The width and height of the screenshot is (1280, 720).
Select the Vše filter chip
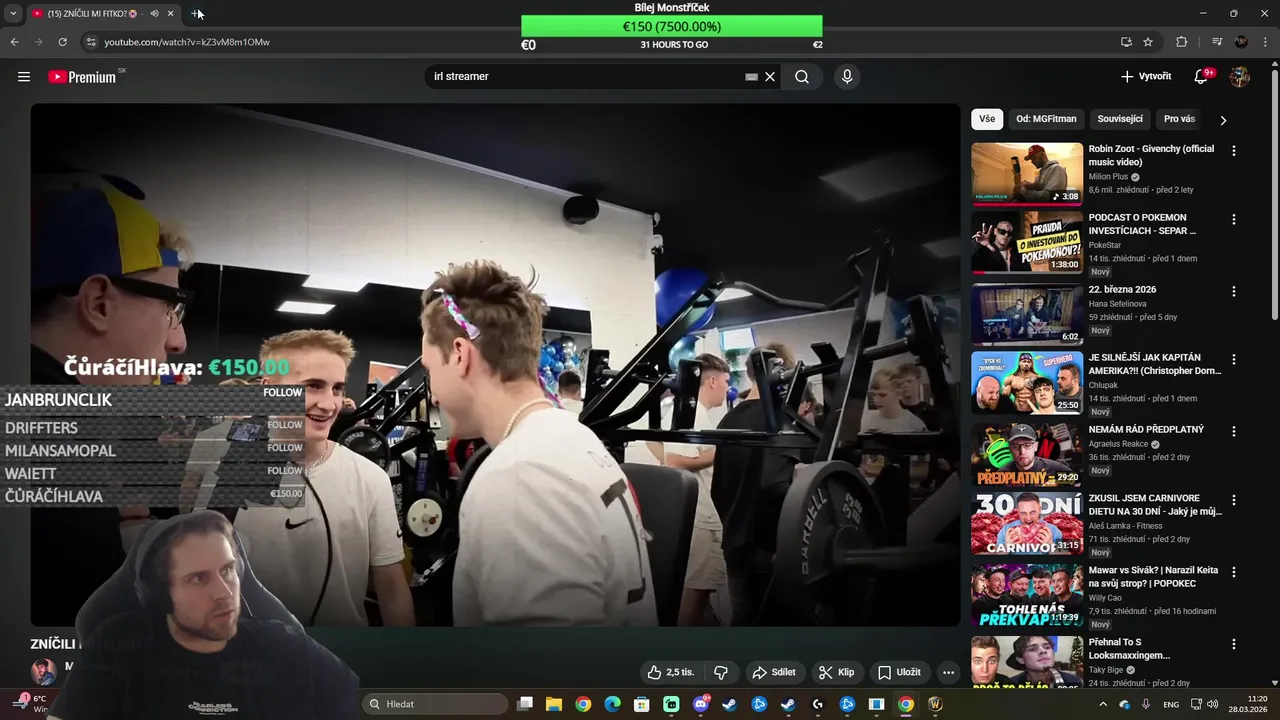[987, 119]
